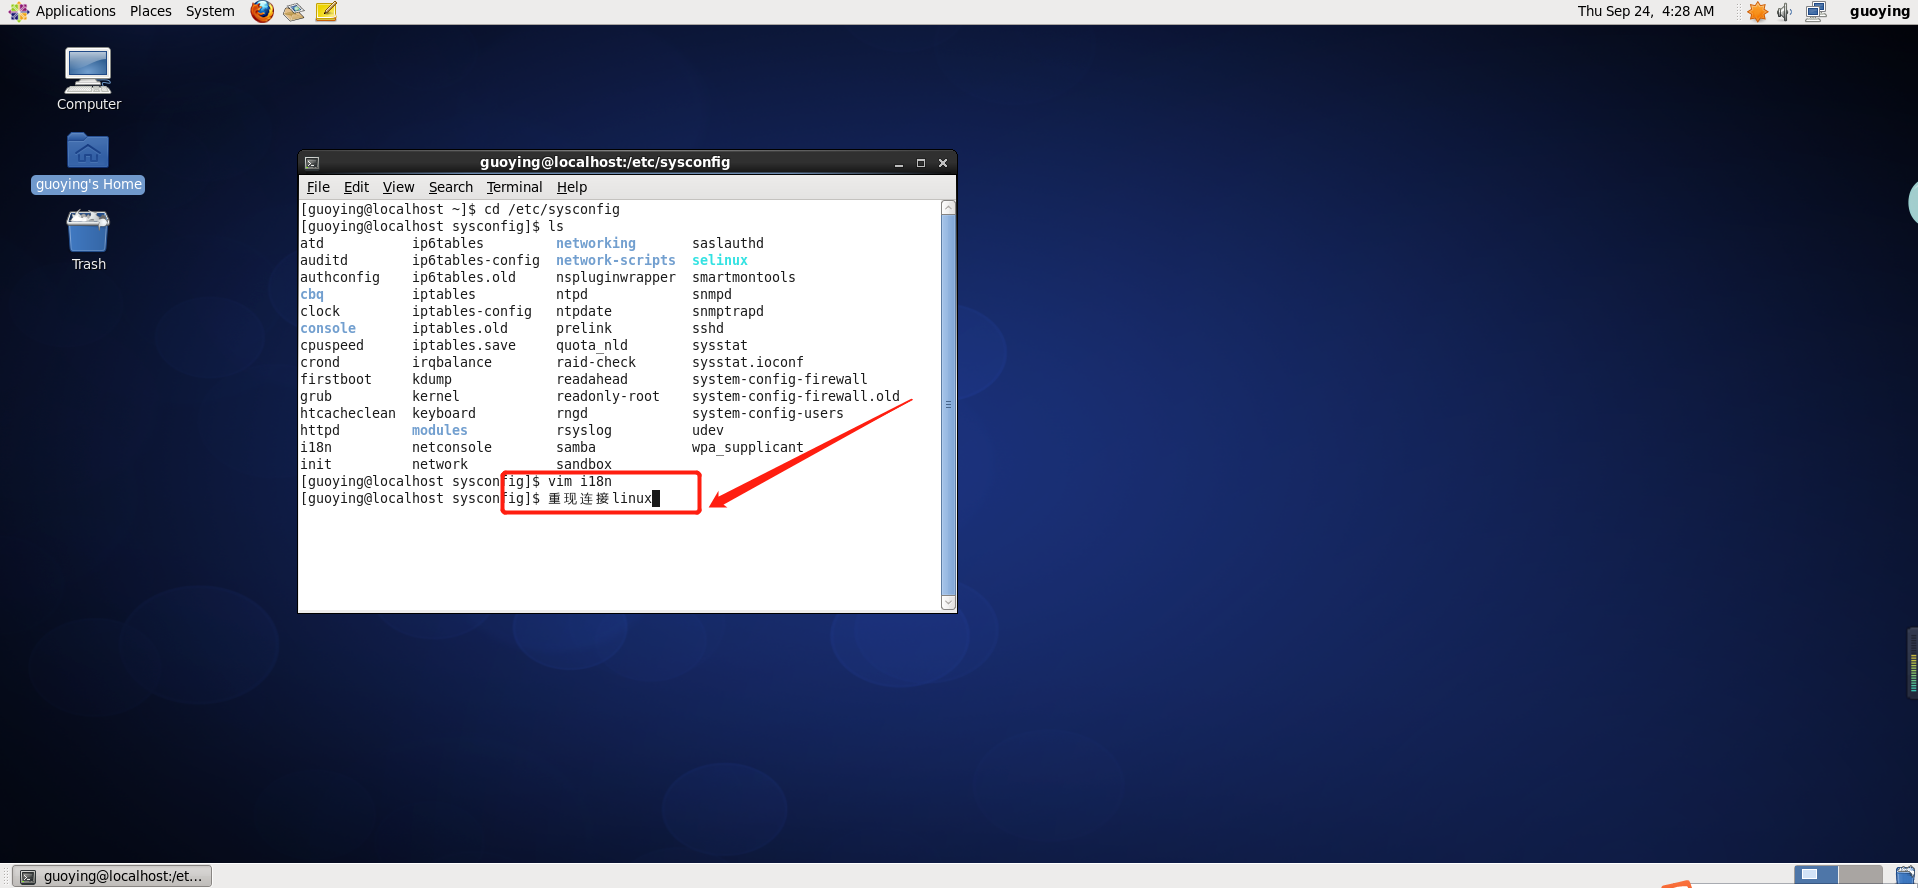This screenshot has width=1918, height=888.
Task: Open the Terminal menu in menubar
Action: 514,187
